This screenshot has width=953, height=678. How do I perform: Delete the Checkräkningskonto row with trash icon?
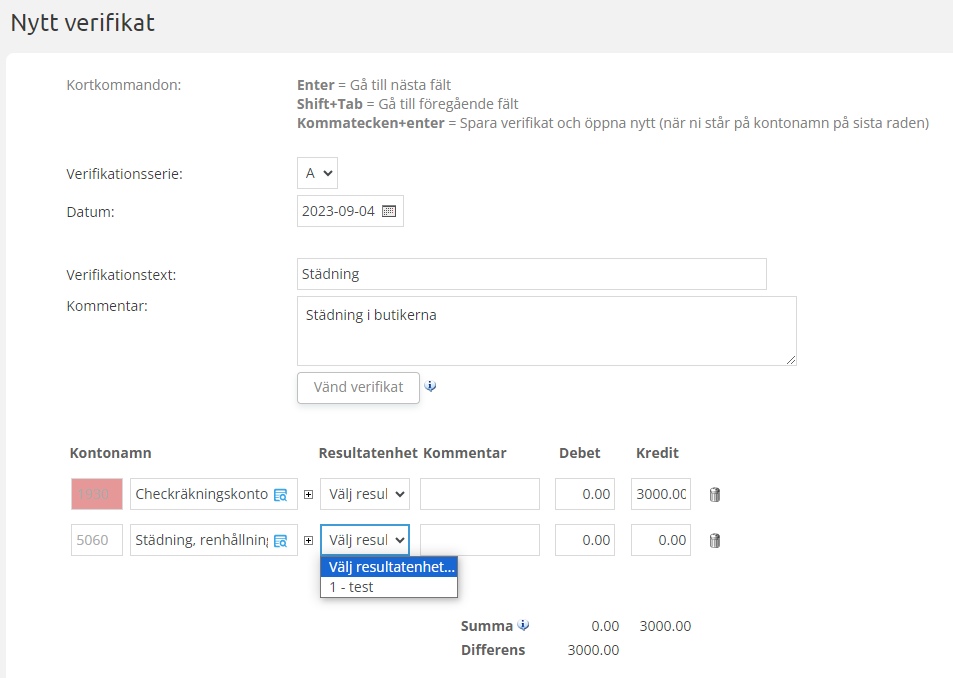pos(715,494)
